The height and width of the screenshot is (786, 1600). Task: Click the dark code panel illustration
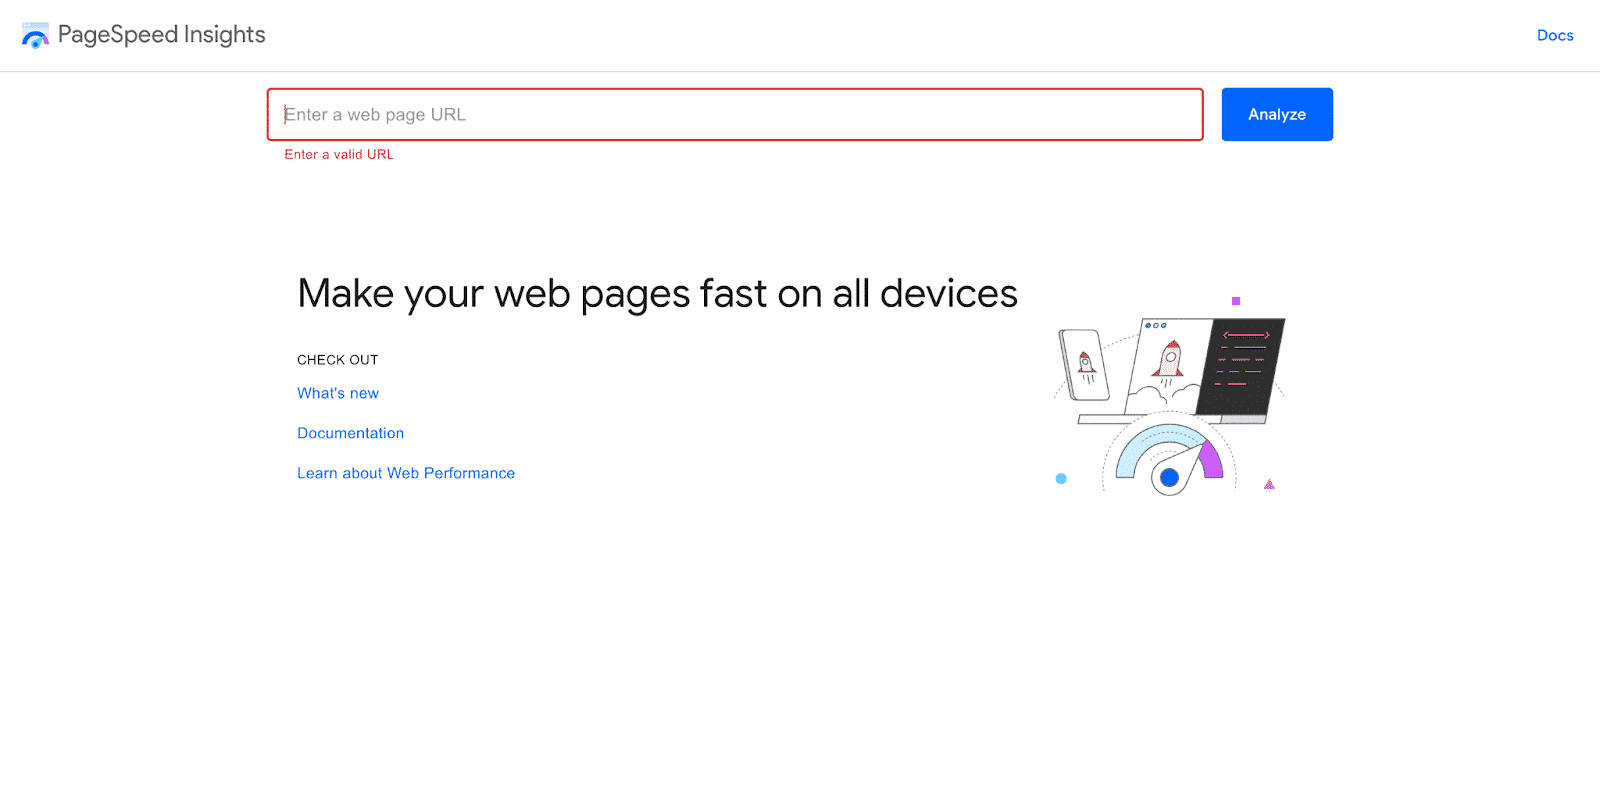(1242, 365)
